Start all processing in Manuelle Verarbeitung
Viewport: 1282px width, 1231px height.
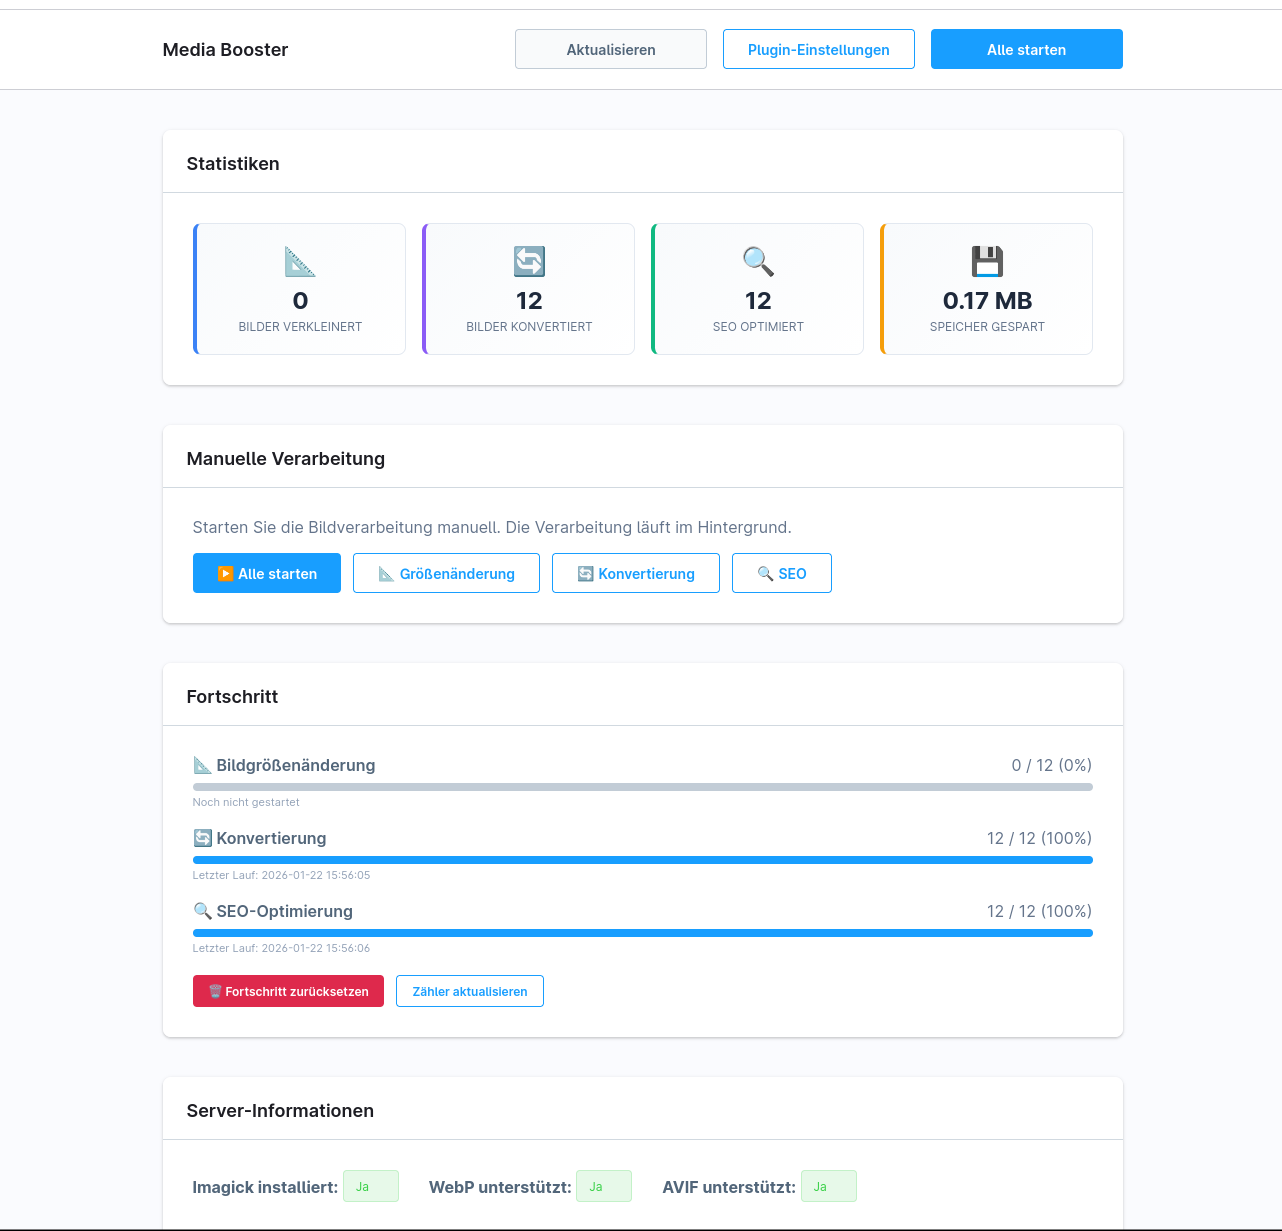coord(266,573)
